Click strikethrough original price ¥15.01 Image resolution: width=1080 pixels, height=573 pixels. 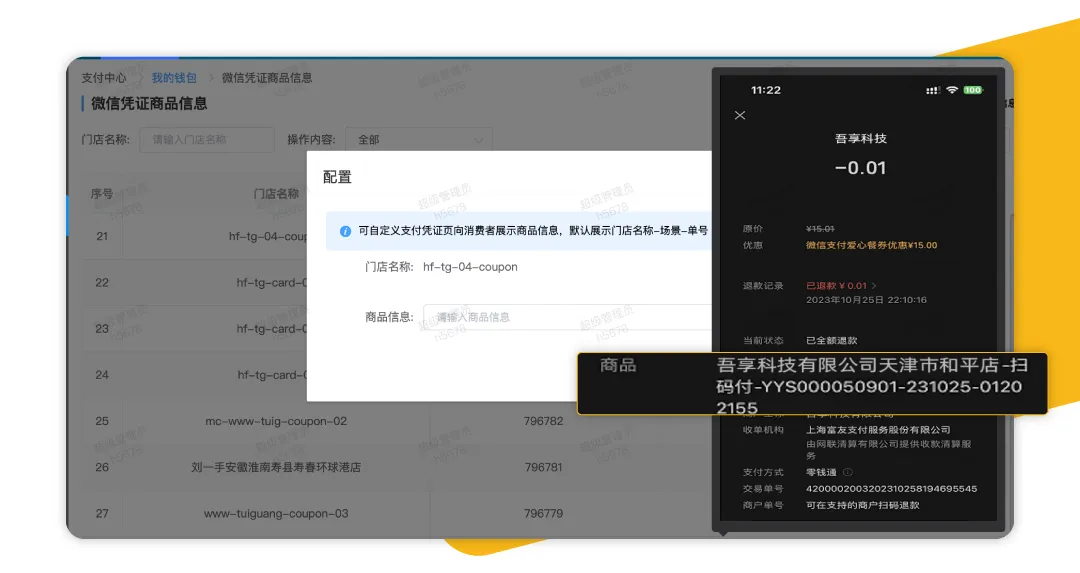click(820, 229)
